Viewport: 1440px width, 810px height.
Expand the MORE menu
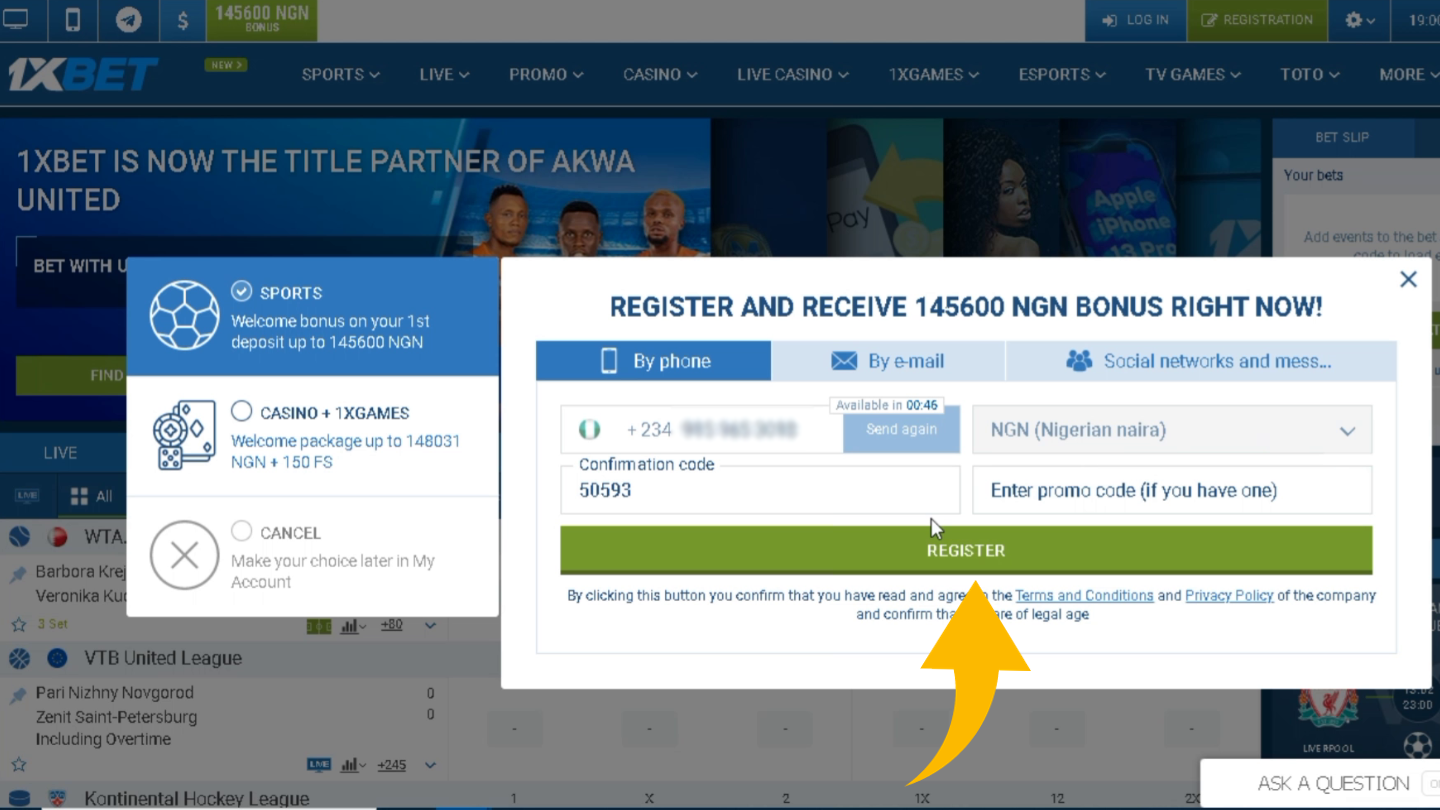point(1408,75)
